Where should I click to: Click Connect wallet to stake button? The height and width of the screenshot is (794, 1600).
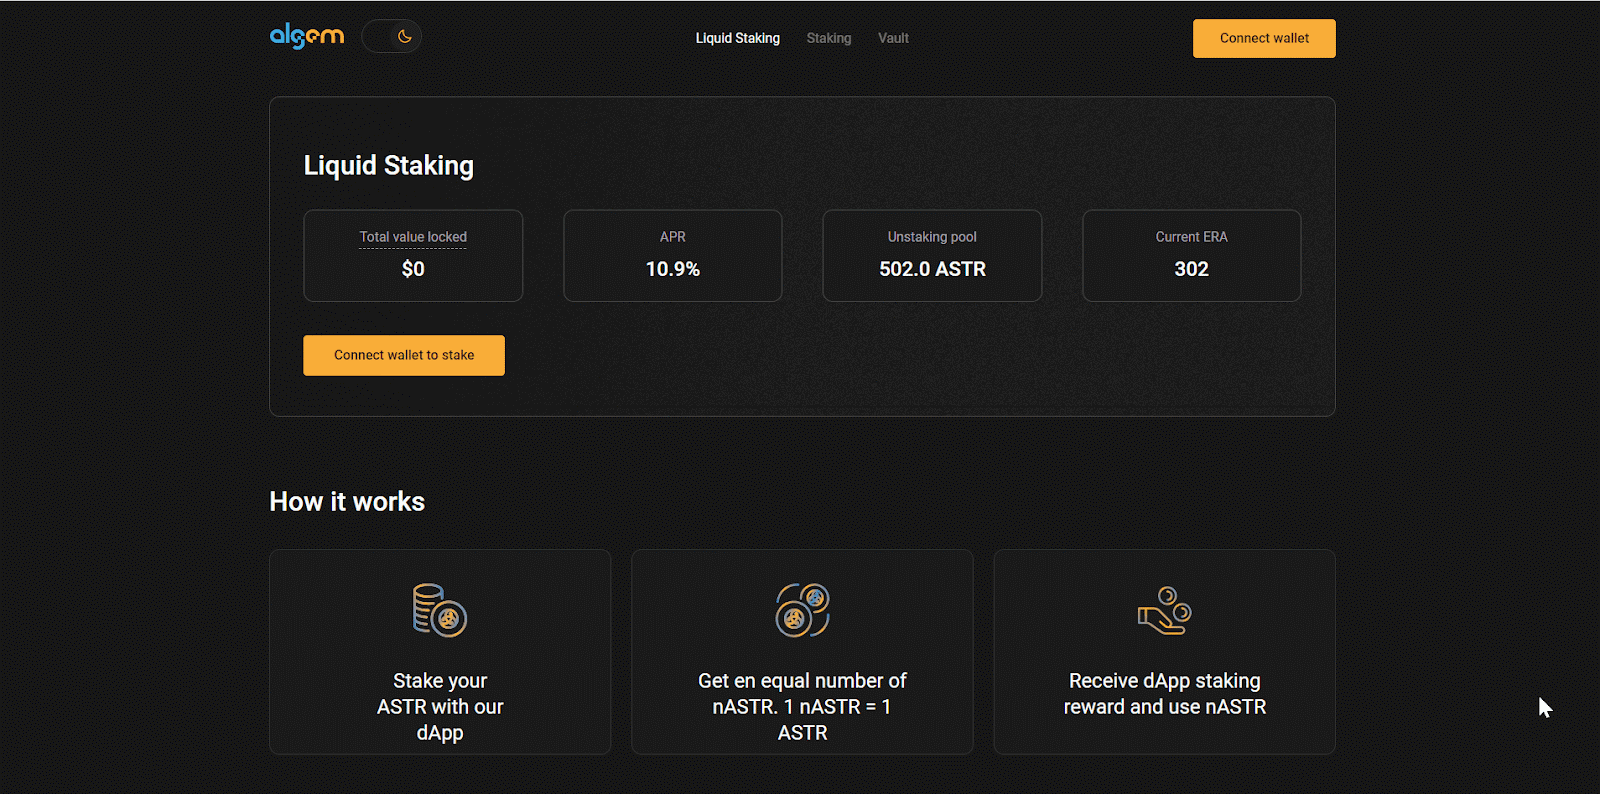tap(404, 355)
